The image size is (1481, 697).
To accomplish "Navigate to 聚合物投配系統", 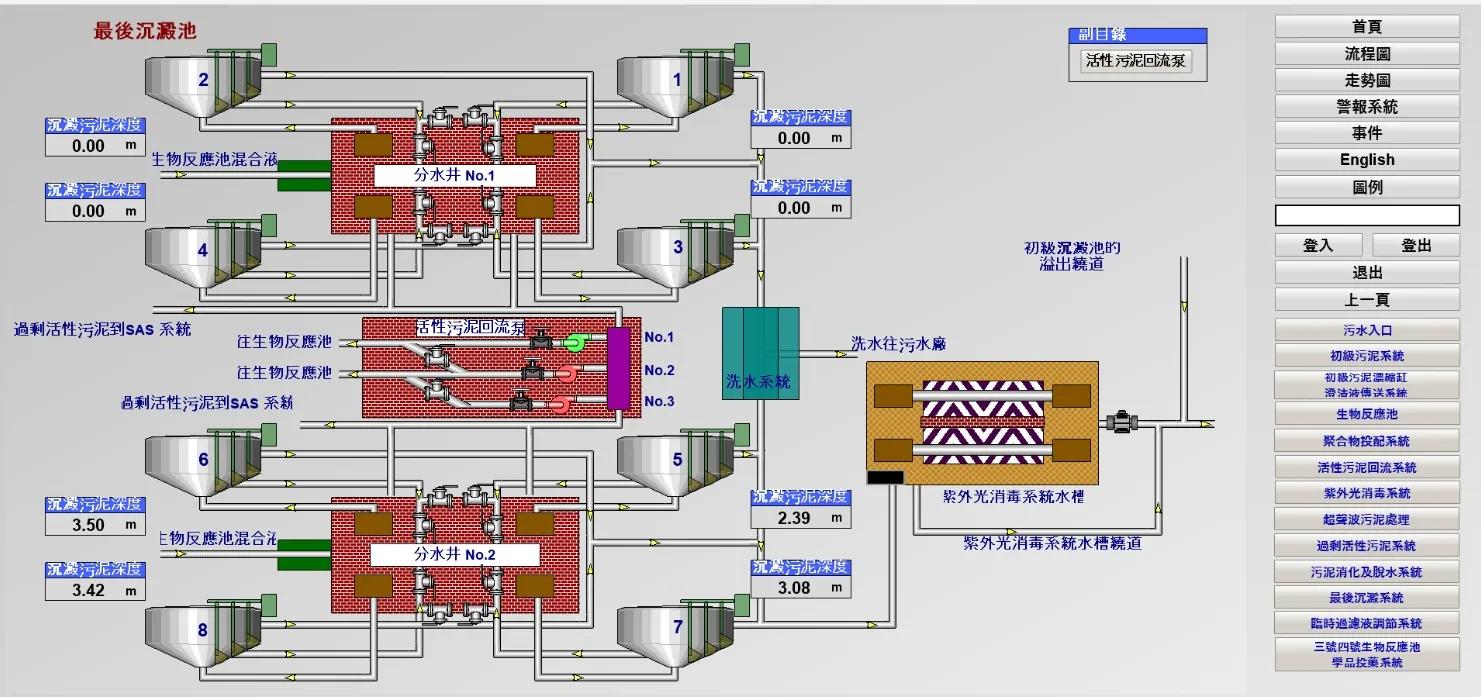I will [1367, 441].
